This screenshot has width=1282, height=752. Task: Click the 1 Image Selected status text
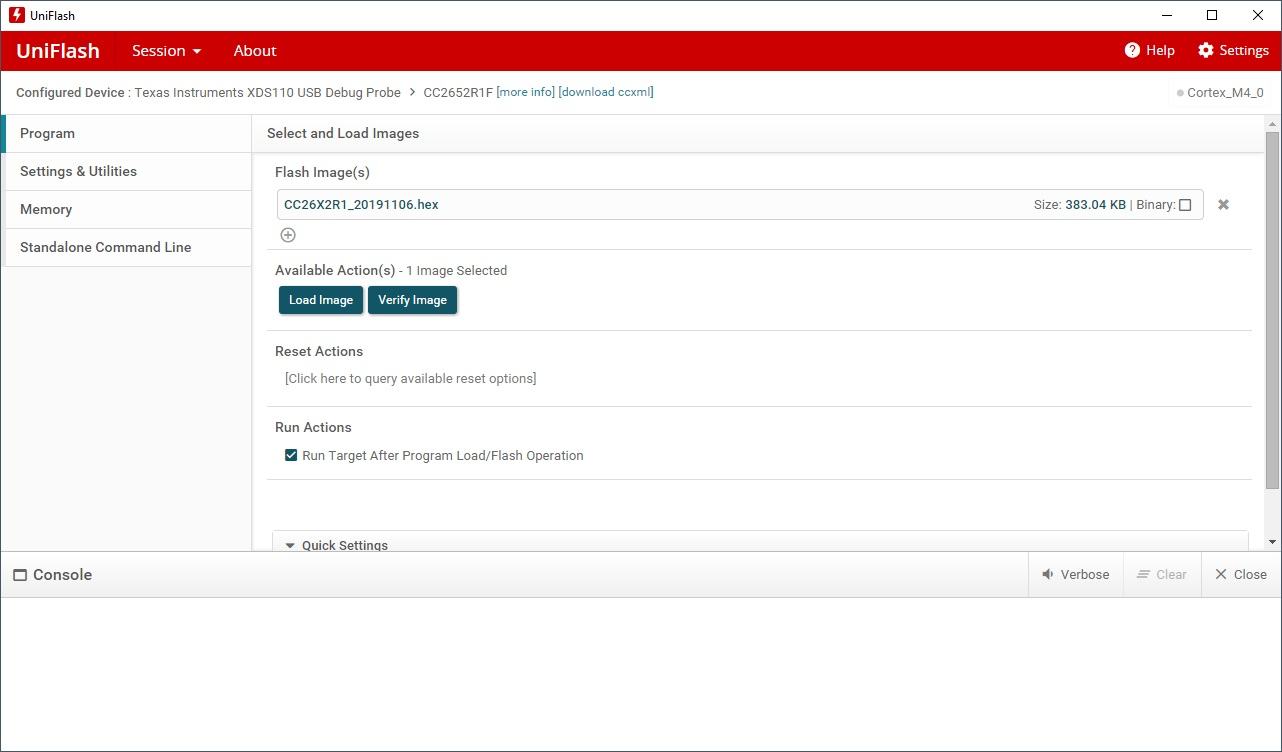(456, 271)
